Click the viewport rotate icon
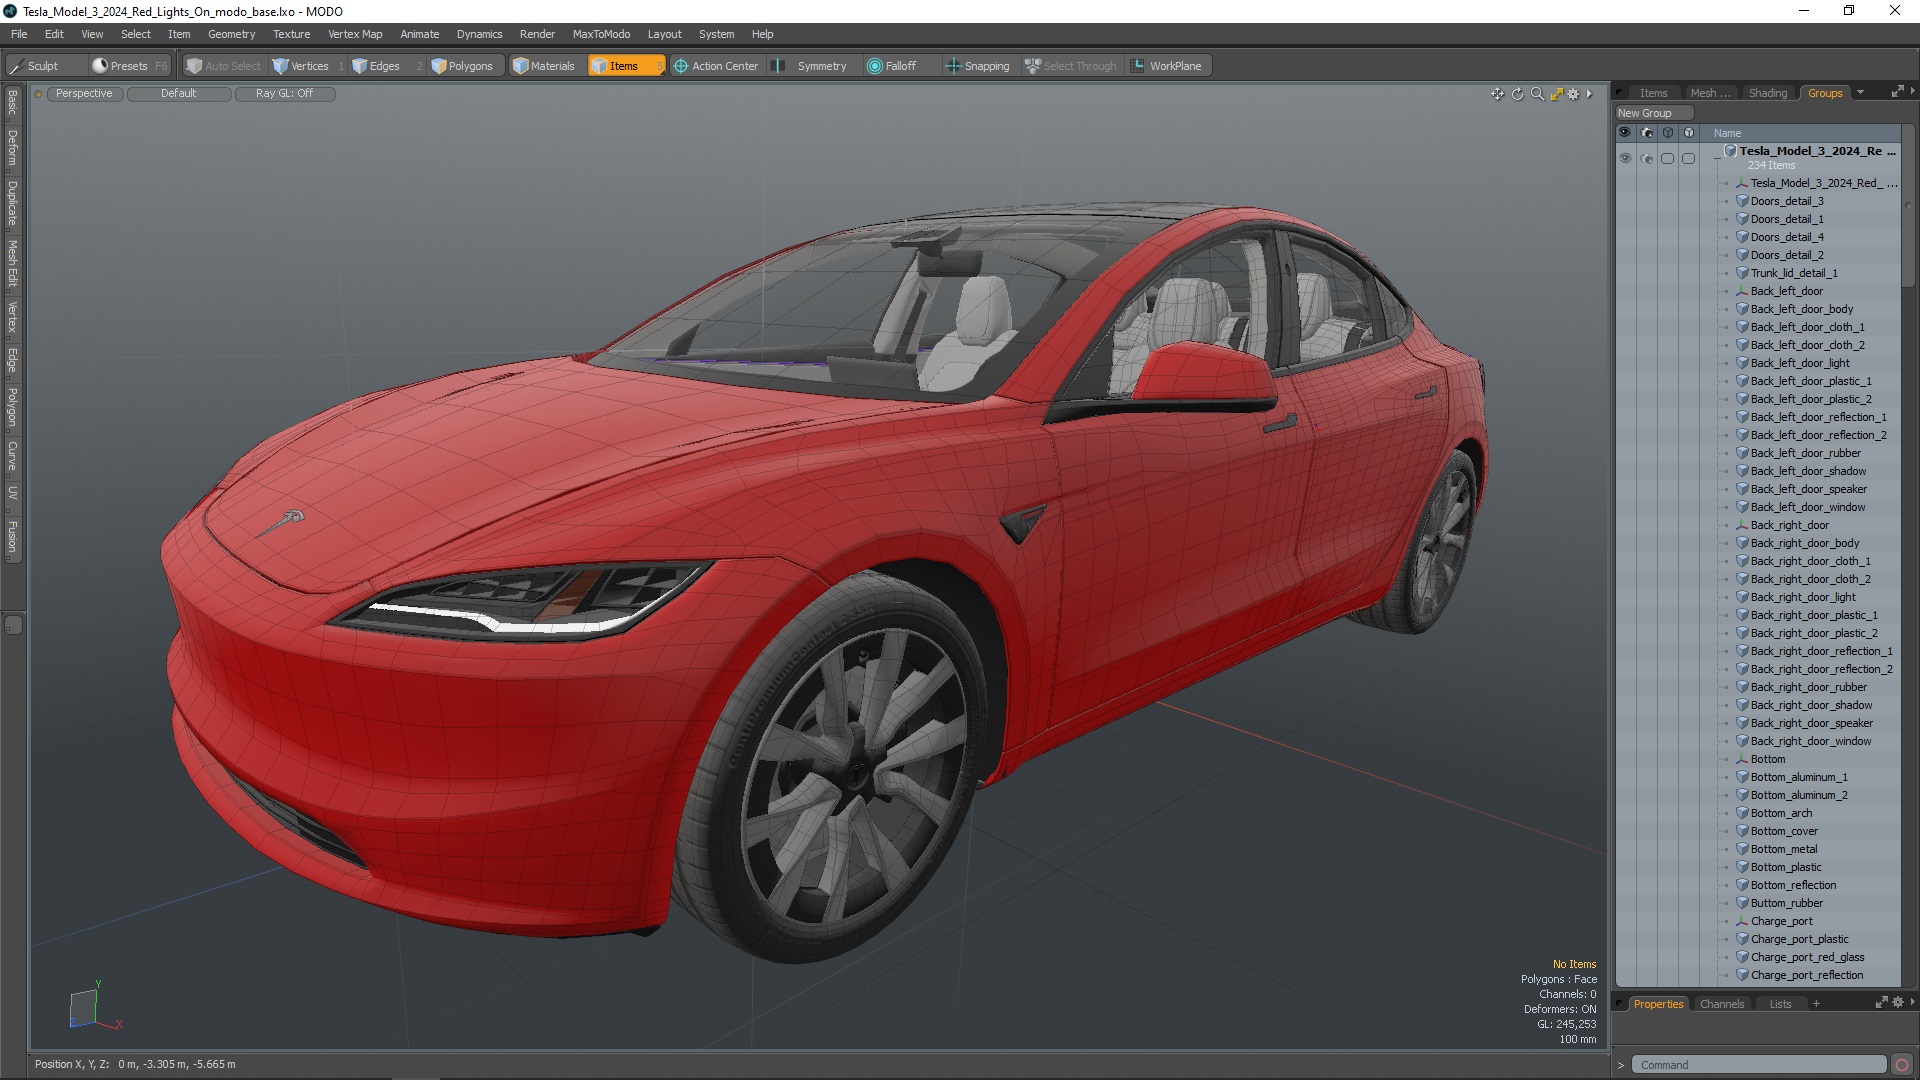The width and height of the screenshot is (1920, 1080). pos(1517,94)
